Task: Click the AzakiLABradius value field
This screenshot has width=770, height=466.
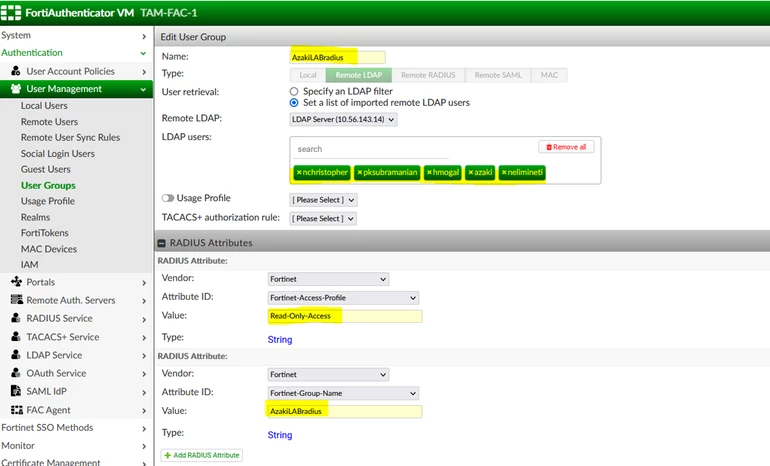Action: pyautogui.click(x=345, y=411)
